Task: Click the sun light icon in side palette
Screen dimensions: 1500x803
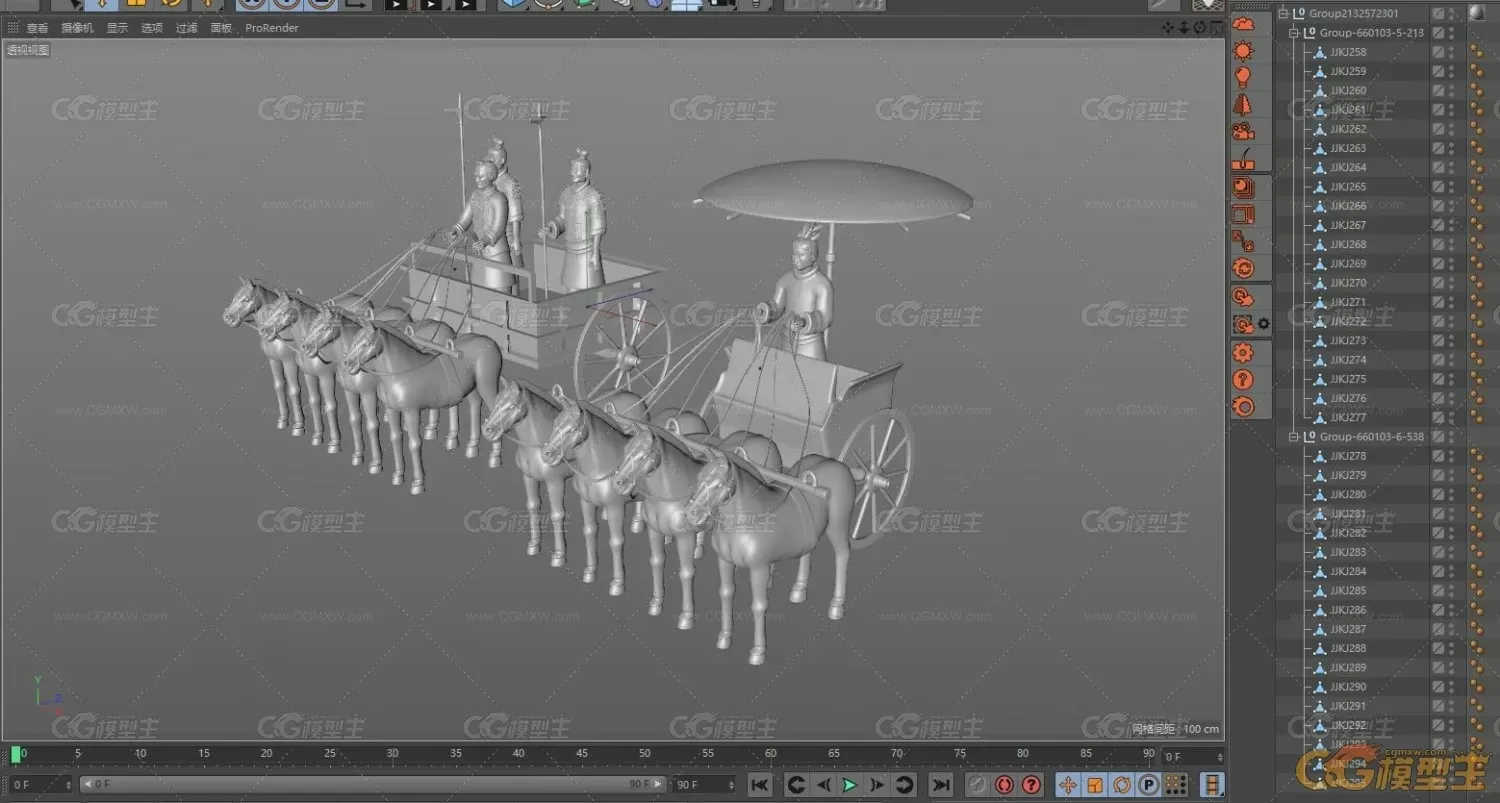Action: [x=1243, y=50]
